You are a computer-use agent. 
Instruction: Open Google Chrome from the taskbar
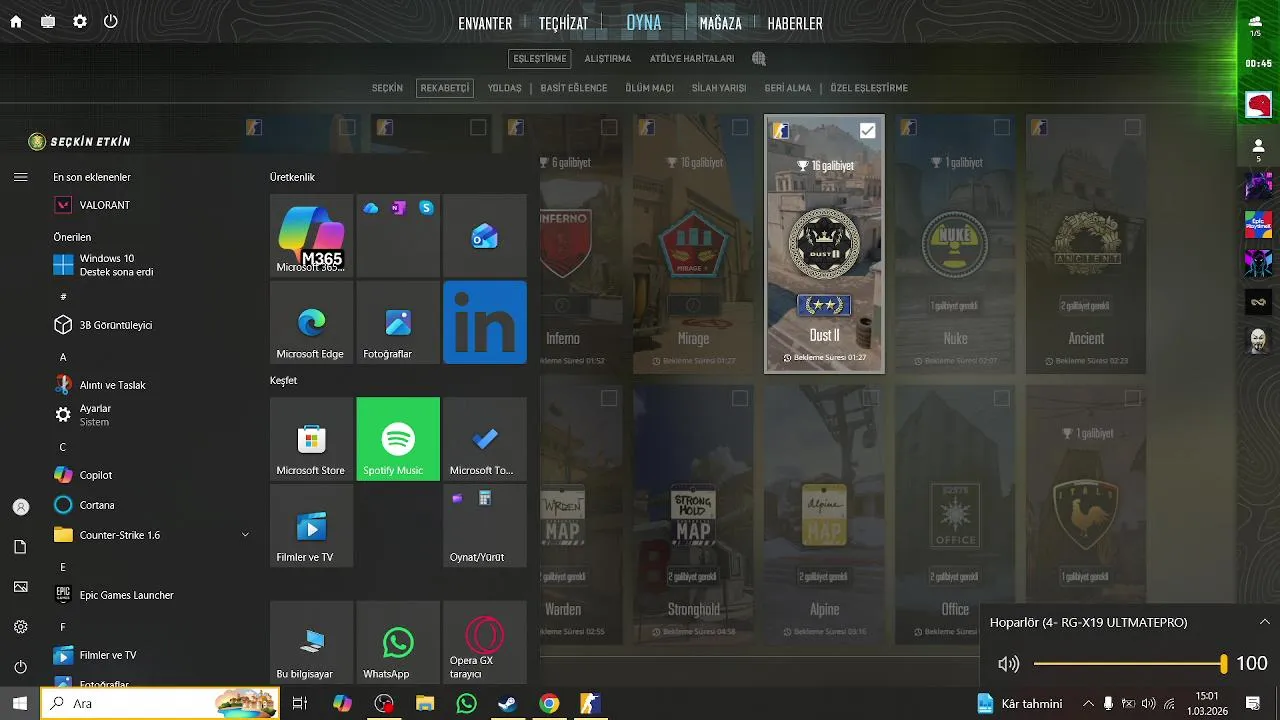549,704
